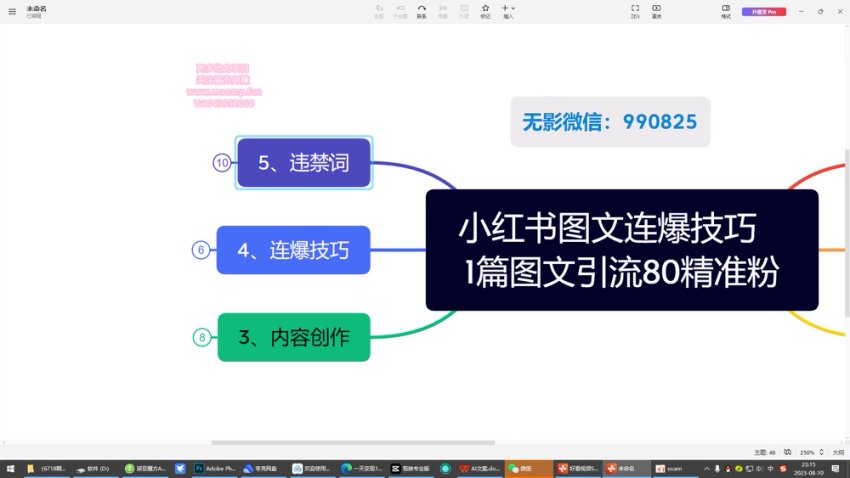Viewport: 850px width, 478px height.
Task: Start Pitch (演说) presentation mode
Action: pyautogui.click(x=656, y=10)
